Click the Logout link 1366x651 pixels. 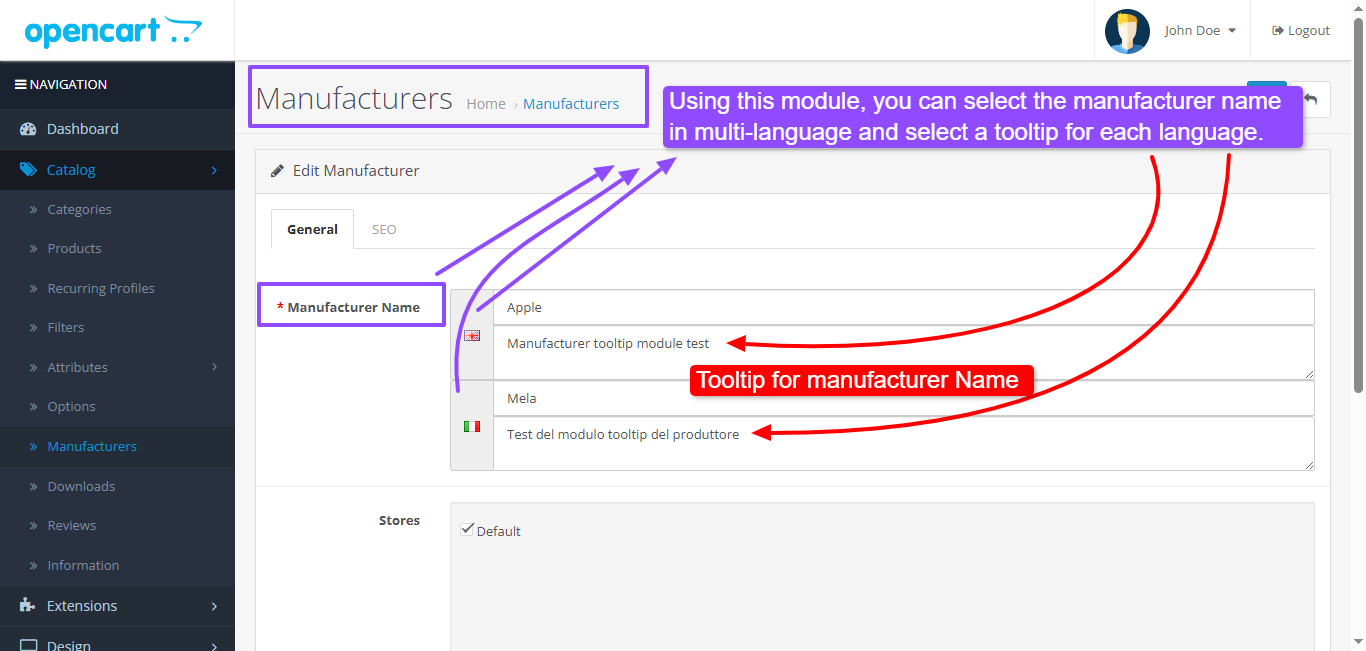pos(1301,31)
